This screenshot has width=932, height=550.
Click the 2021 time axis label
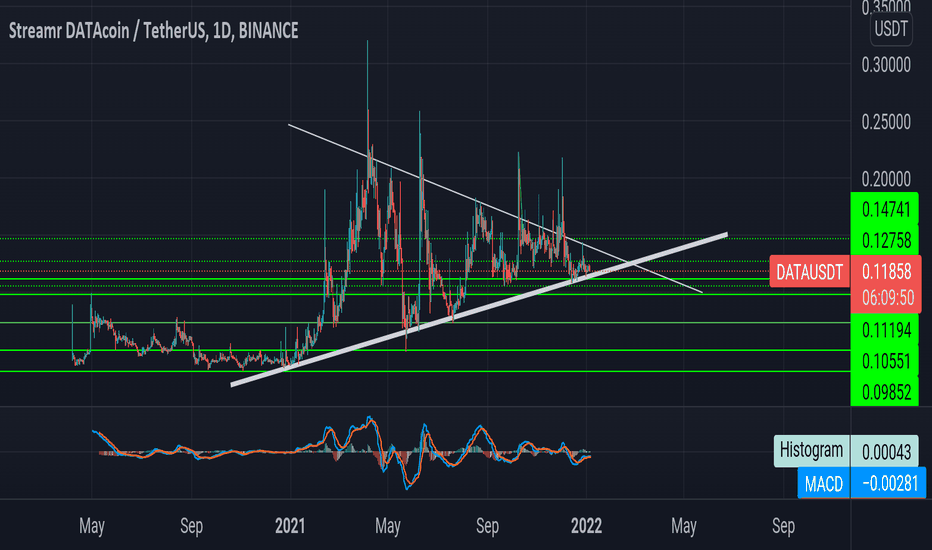coord(290,526)
